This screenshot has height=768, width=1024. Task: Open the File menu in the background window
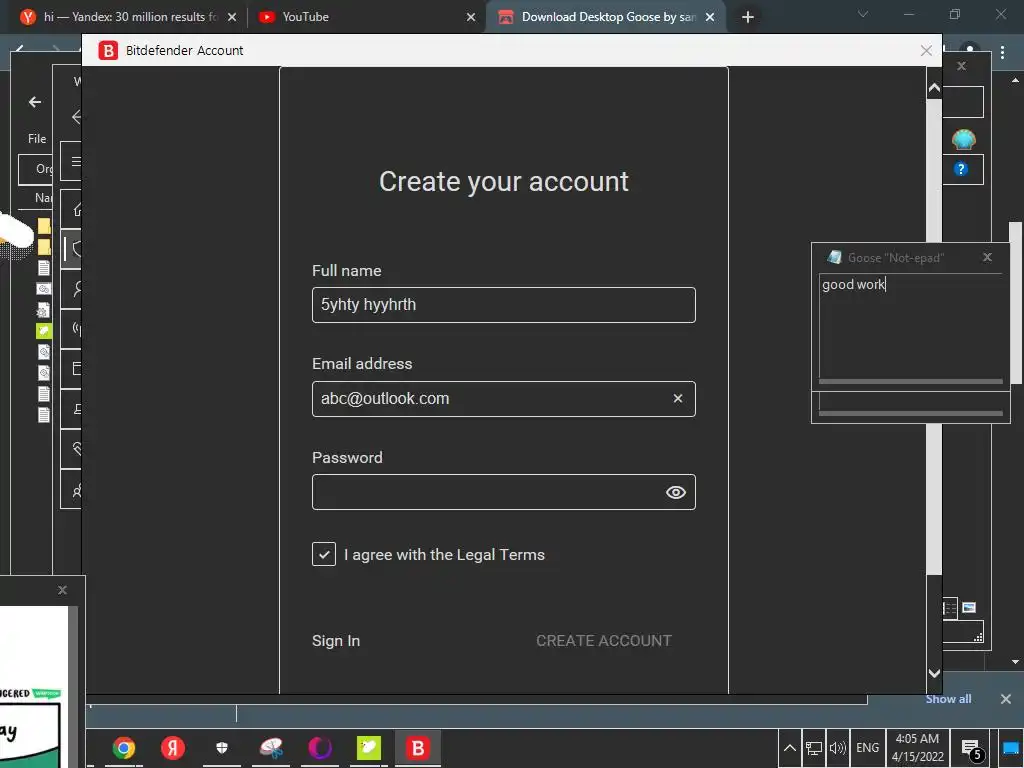[x=37, y=138]
